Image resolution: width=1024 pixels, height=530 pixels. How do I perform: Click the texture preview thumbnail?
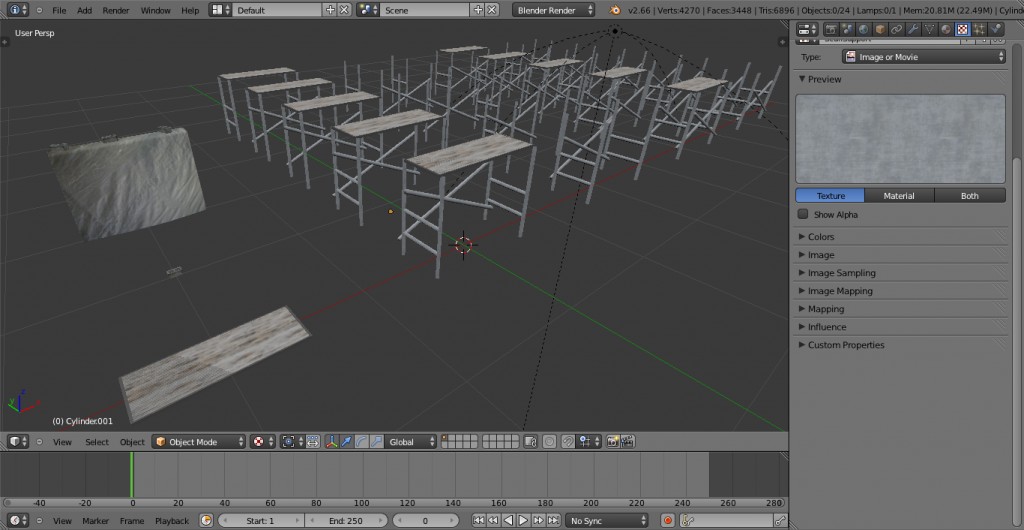901,139
